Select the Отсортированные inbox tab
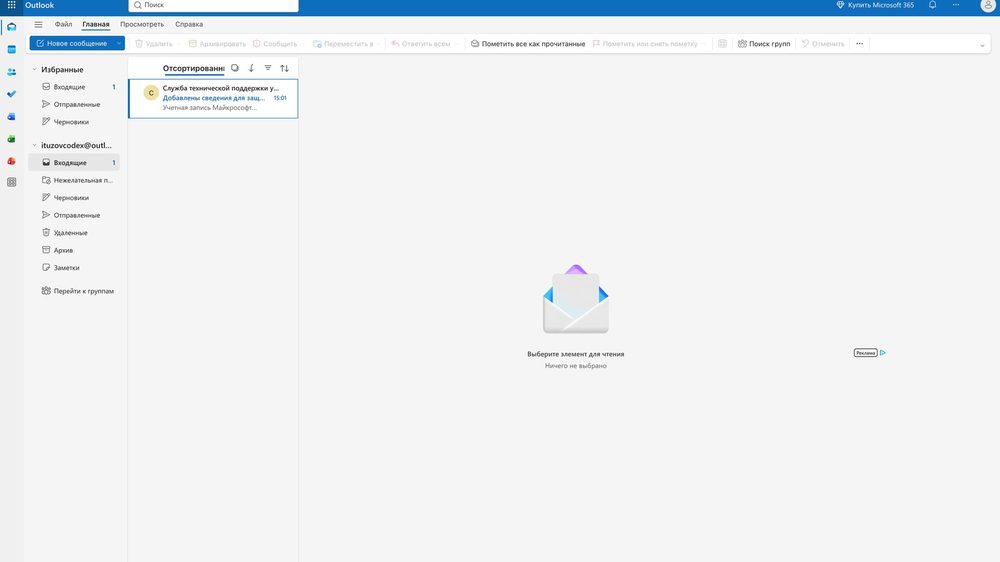The height and width of the screenshot is (562, 1000). (193, 68)
